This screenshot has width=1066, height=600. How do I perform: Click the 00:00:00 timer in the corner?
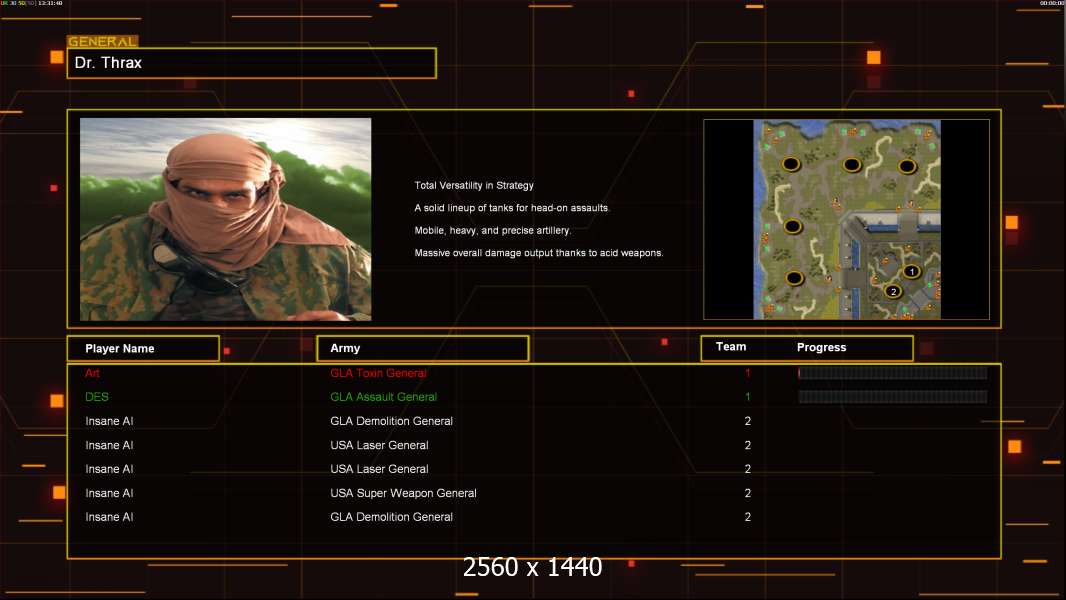point(1052,3)
